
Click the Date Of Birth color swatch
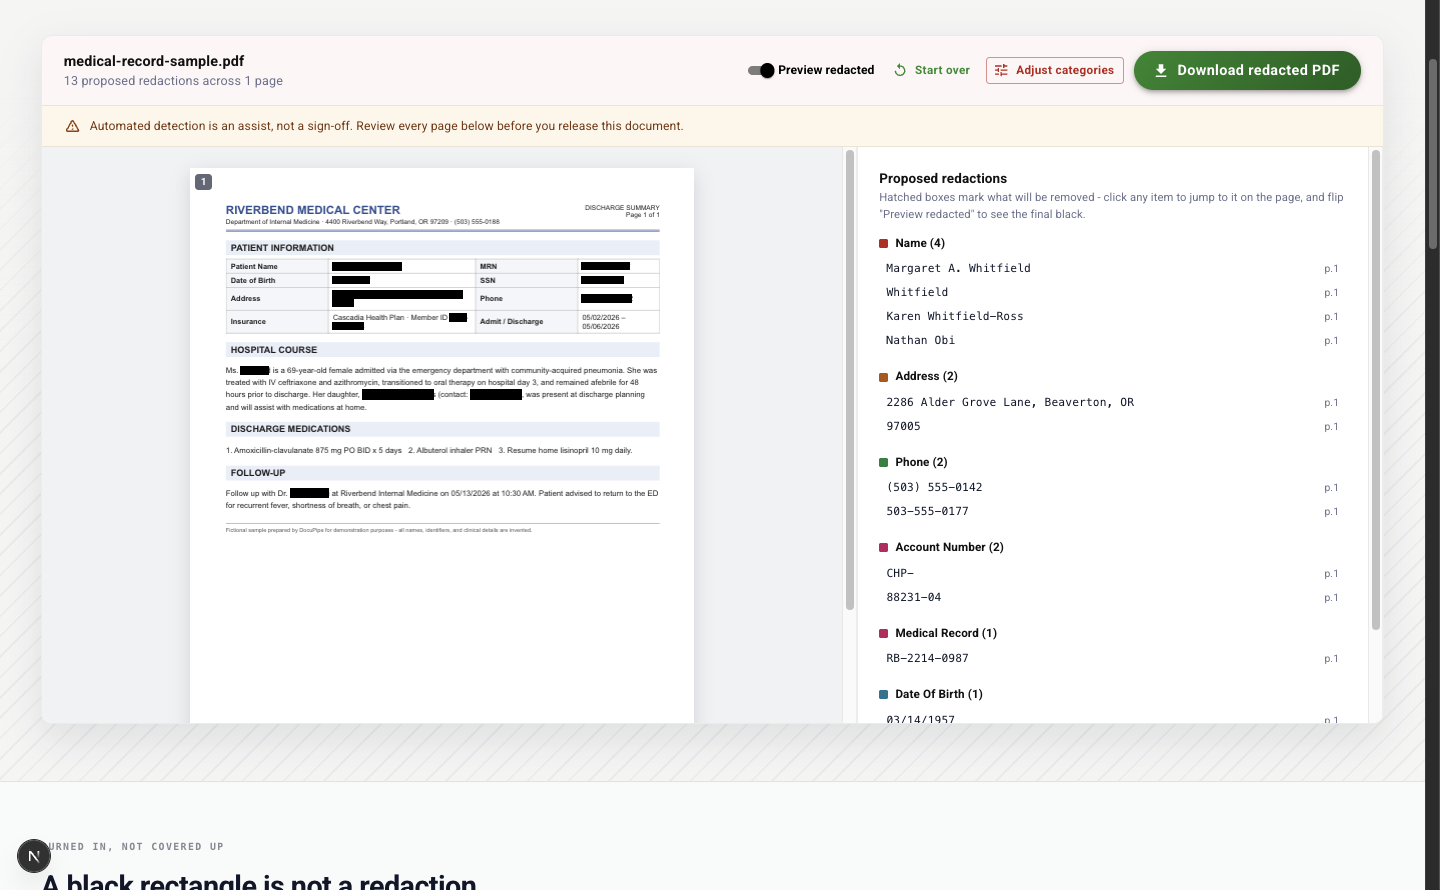(x=883, y=694)
